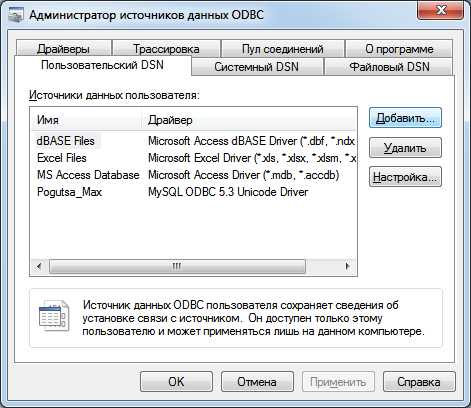Select the MS Access Database entry
The width and height of the screenshot is (471, 408).
[x=88, y=175]
